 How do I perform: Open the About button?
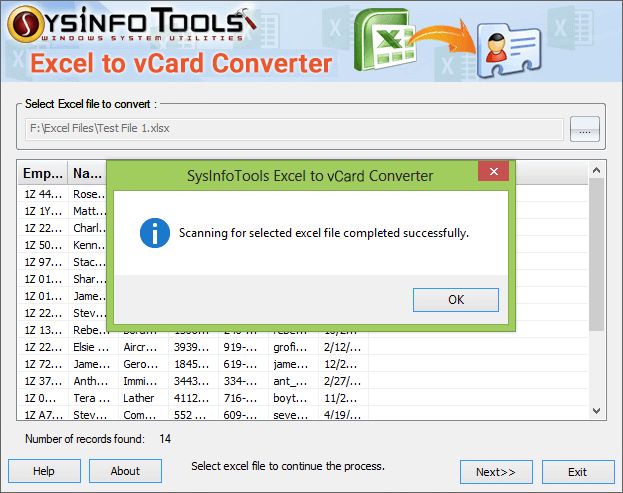[125, 471]
